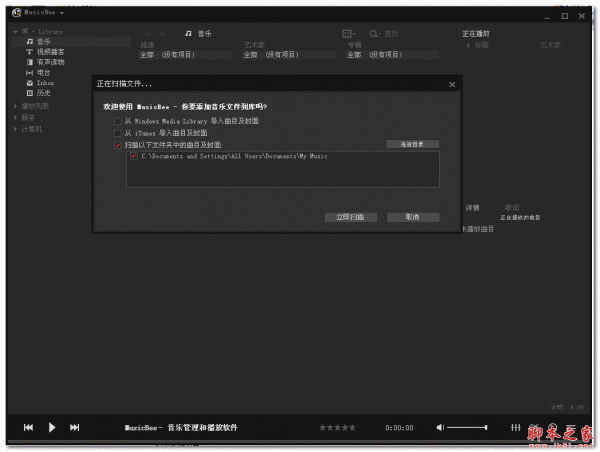This screenshot has height=452, width=600.
Task: Click 取消 cancel button
Action: click(413, 217)
